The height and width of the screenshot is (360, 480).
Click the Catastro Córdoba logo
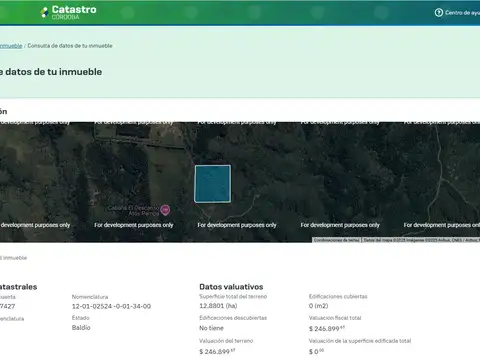pos(68,12)
